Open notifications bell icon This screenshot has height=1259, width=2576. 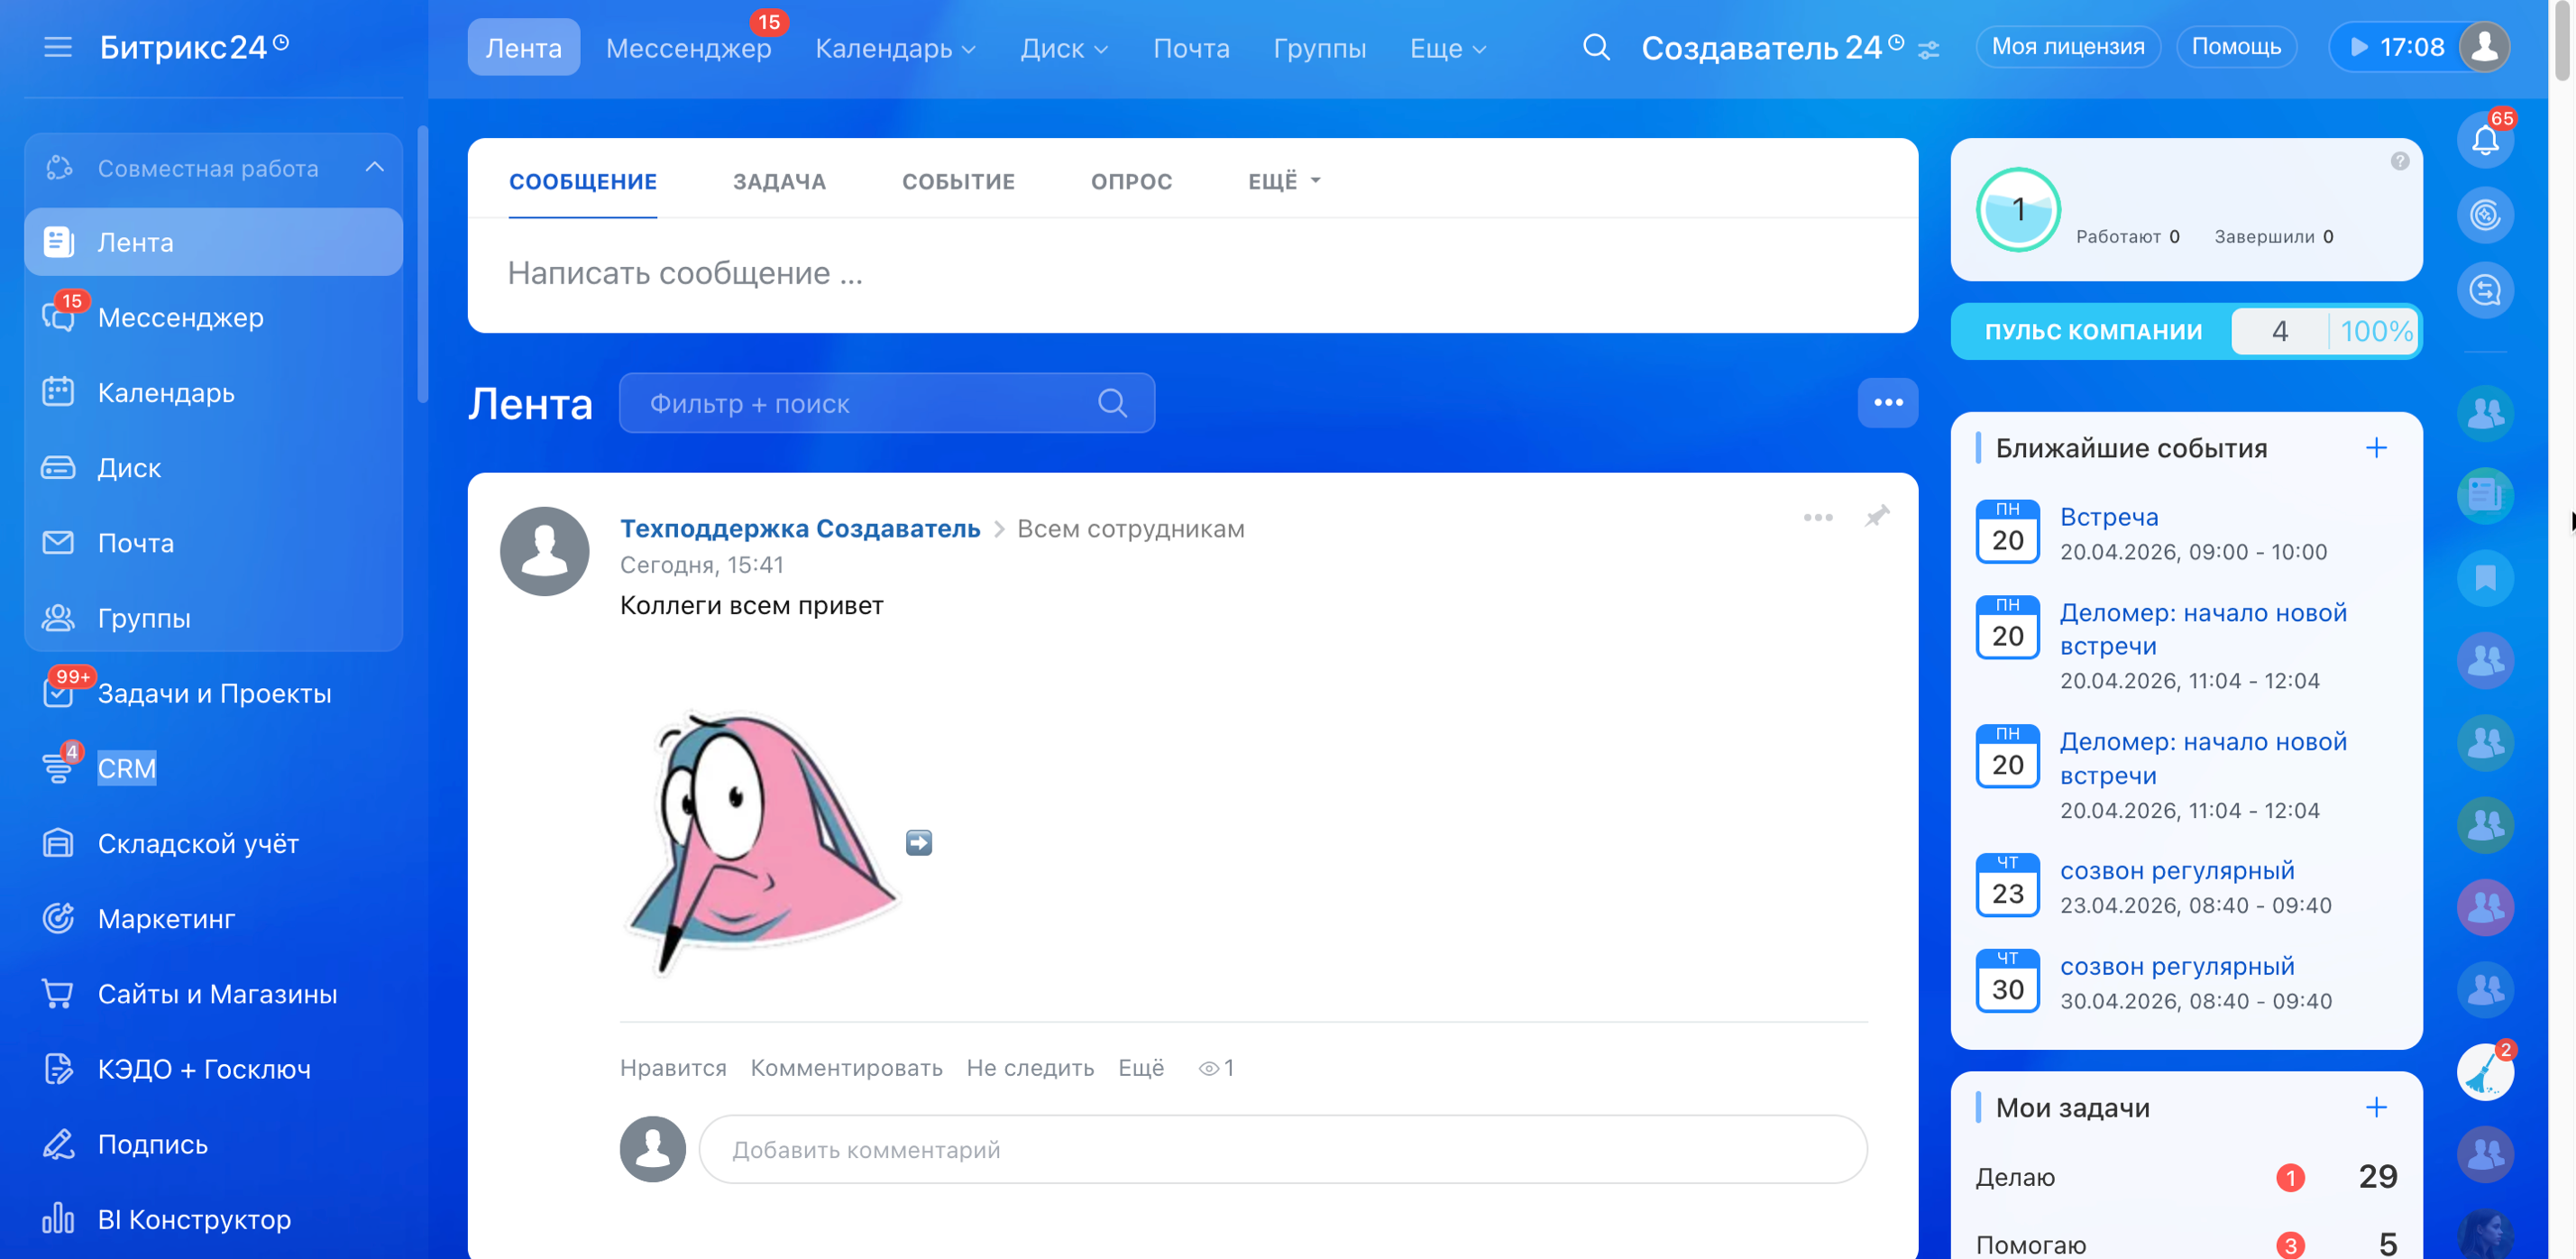(2484, 140)
